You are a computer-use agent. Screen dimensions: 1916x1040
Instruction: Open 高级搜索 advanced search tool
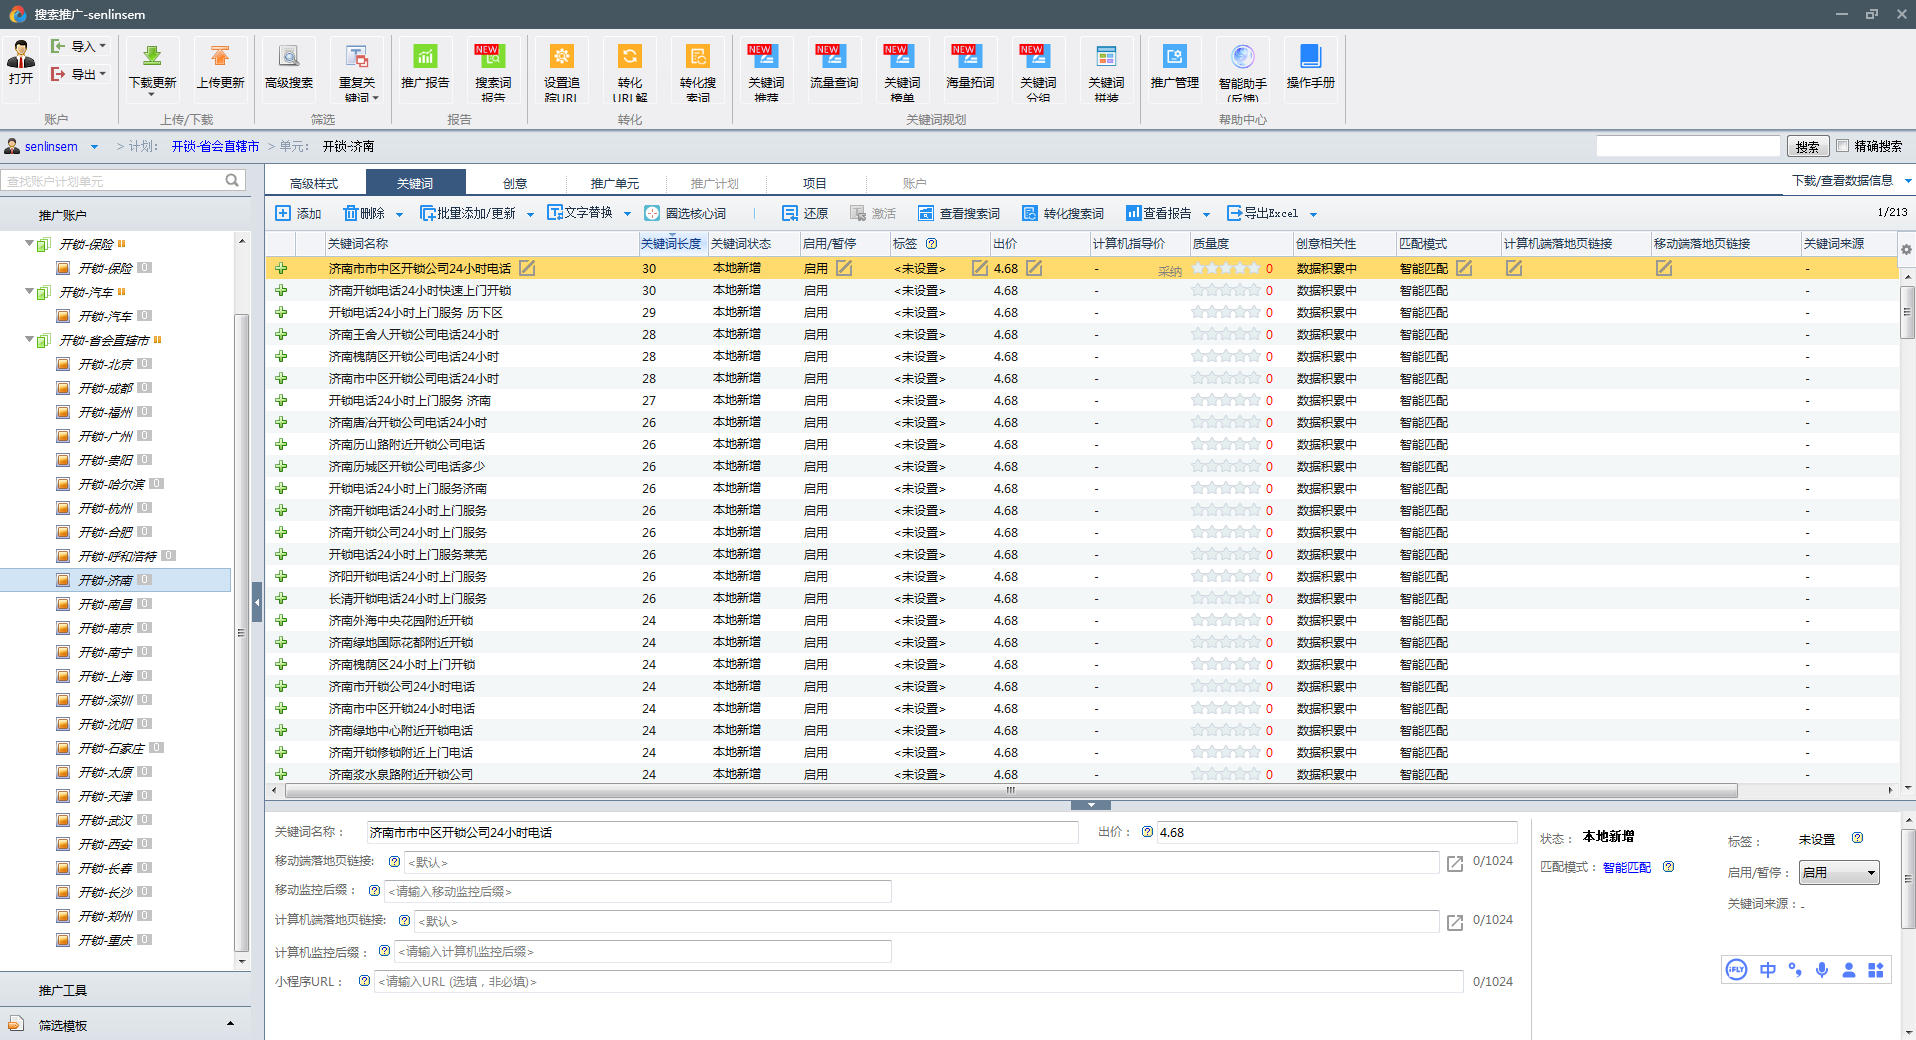[x=289, y=57]
